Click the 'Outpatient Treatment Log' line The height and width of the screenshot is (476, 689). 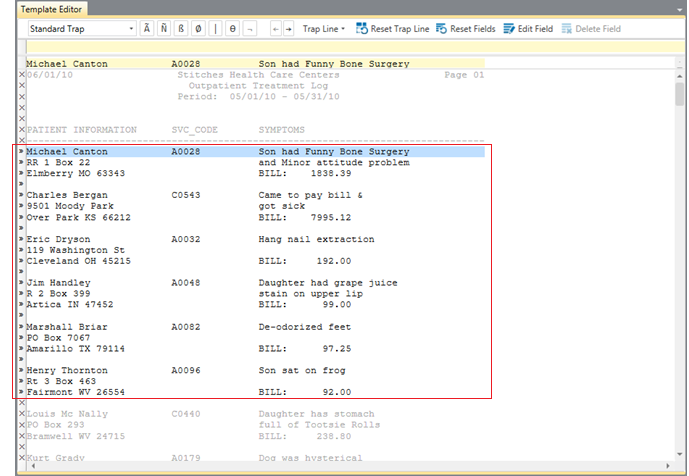coord(258,86)
